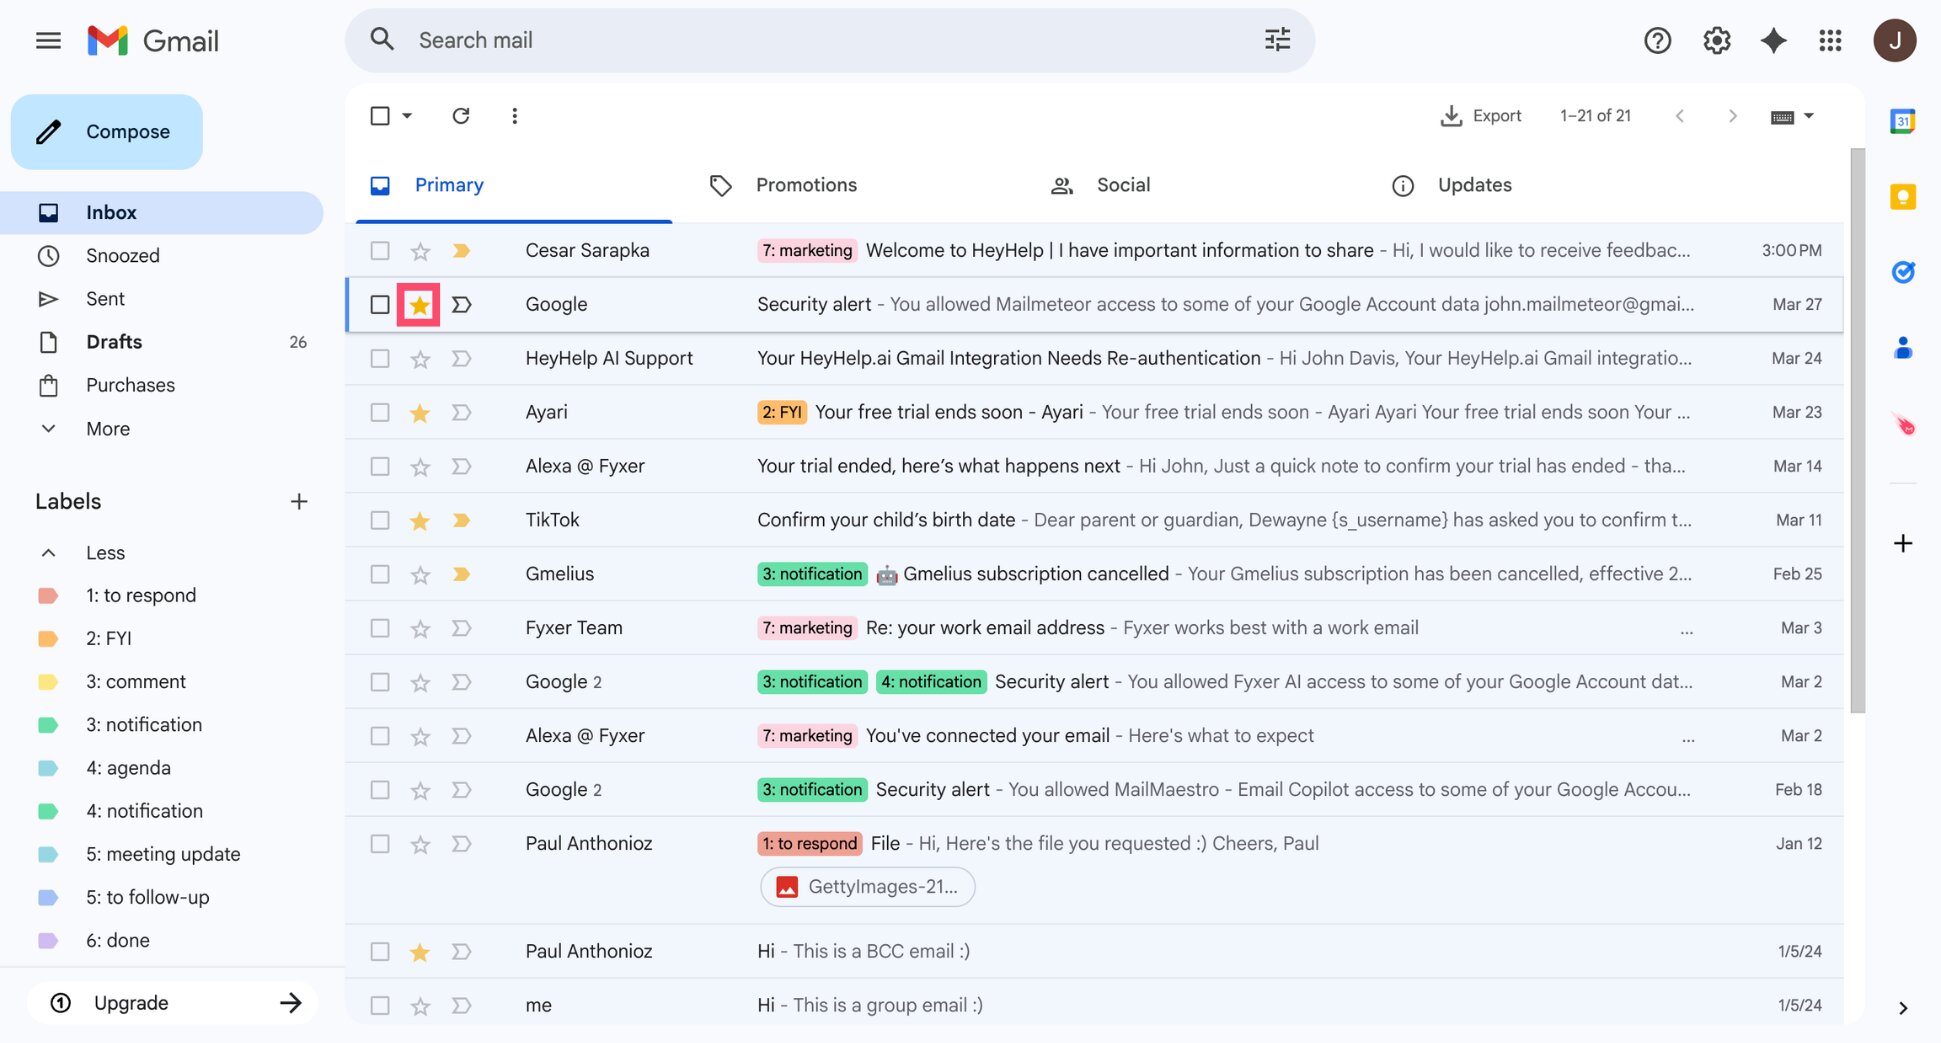Viewport: 1941px width, 1043px height.
Task: Open the '1: to respond' label
Action: 141,596
